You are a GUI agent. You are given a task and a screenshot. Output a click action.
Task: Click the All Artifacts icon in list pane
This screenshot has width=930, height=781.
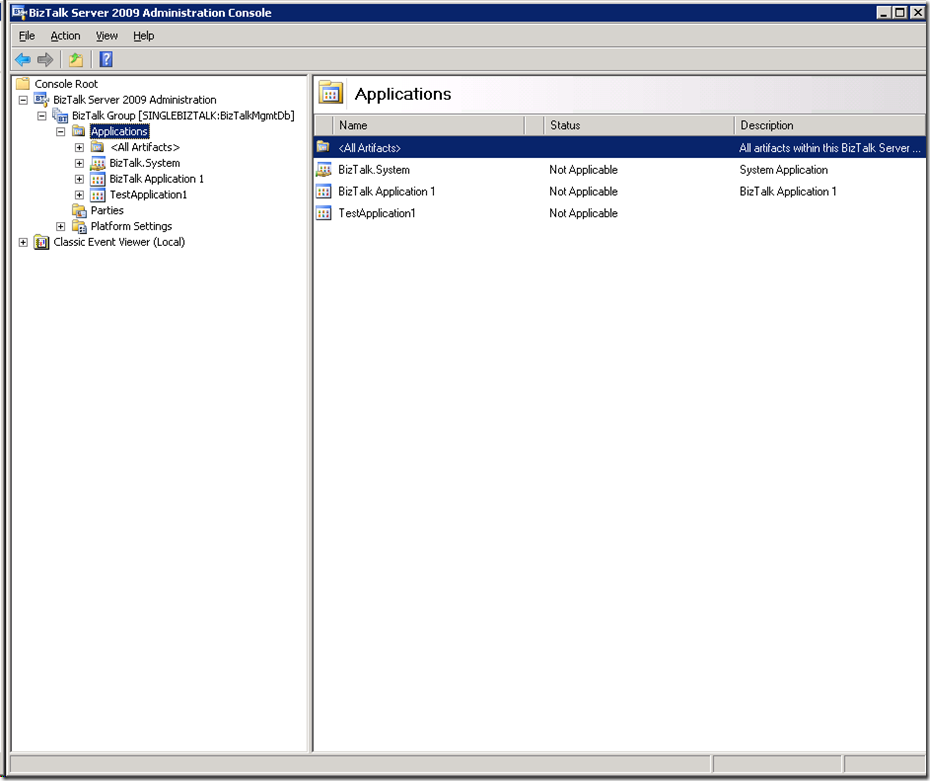[x=323, y=146]
